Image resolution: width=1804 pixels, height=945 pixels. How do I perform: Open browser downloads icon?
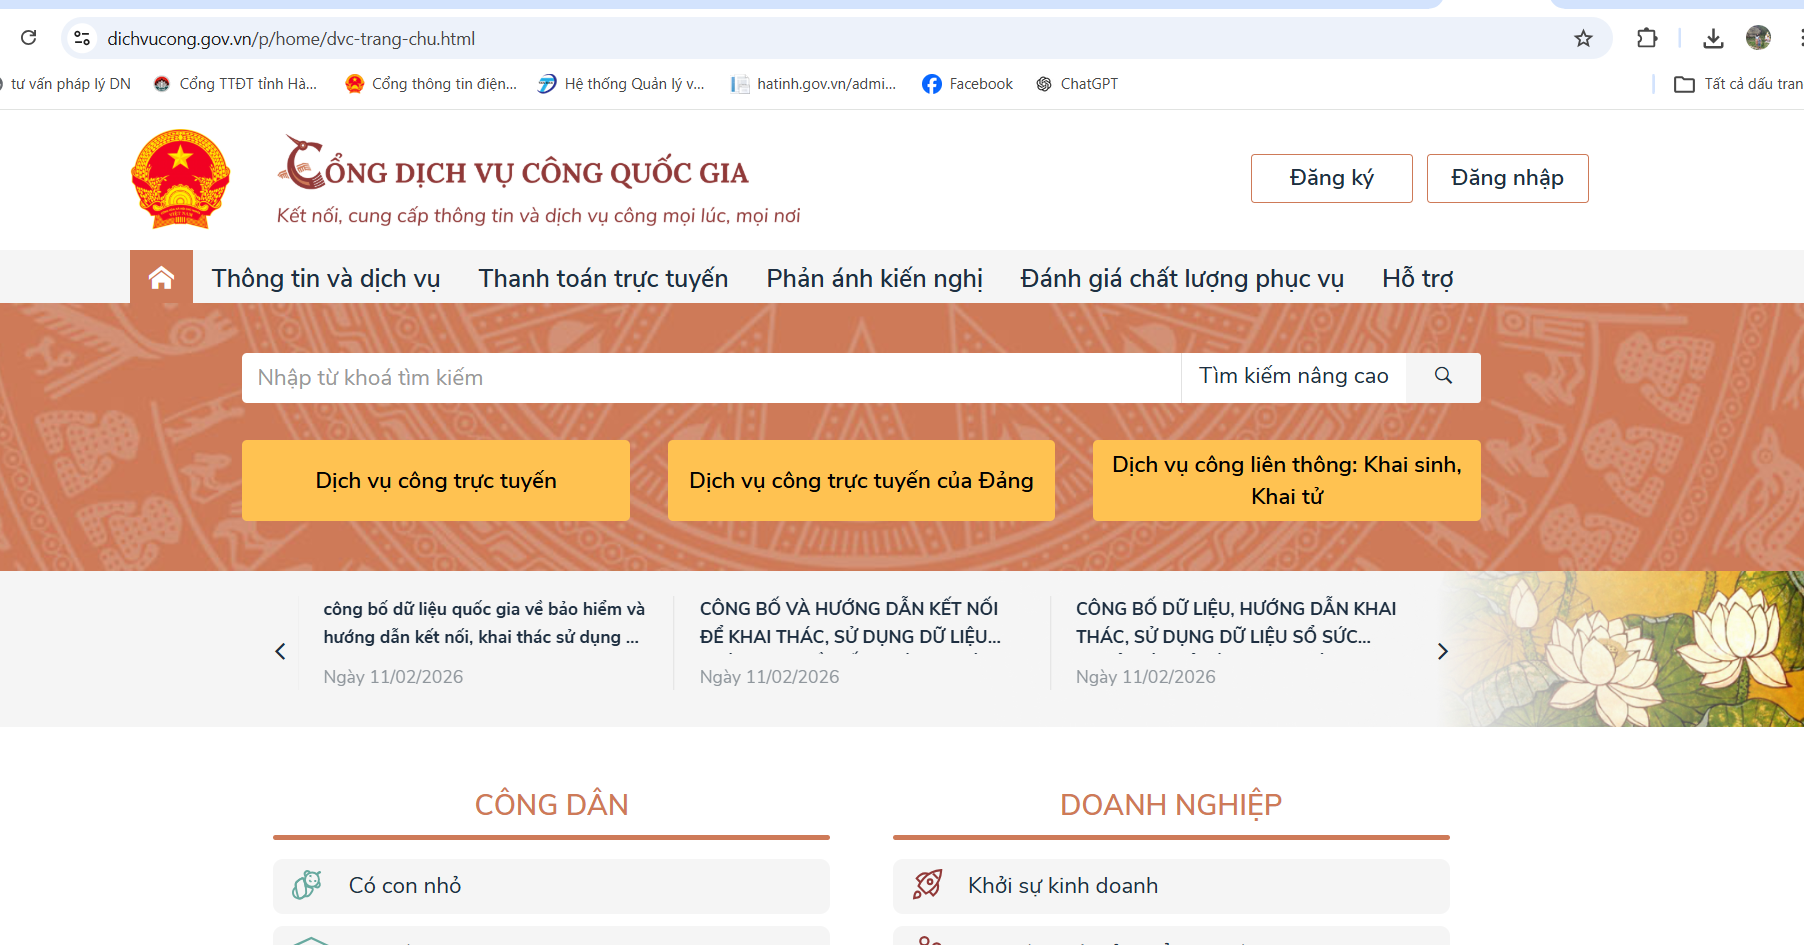pos(1713,39)
